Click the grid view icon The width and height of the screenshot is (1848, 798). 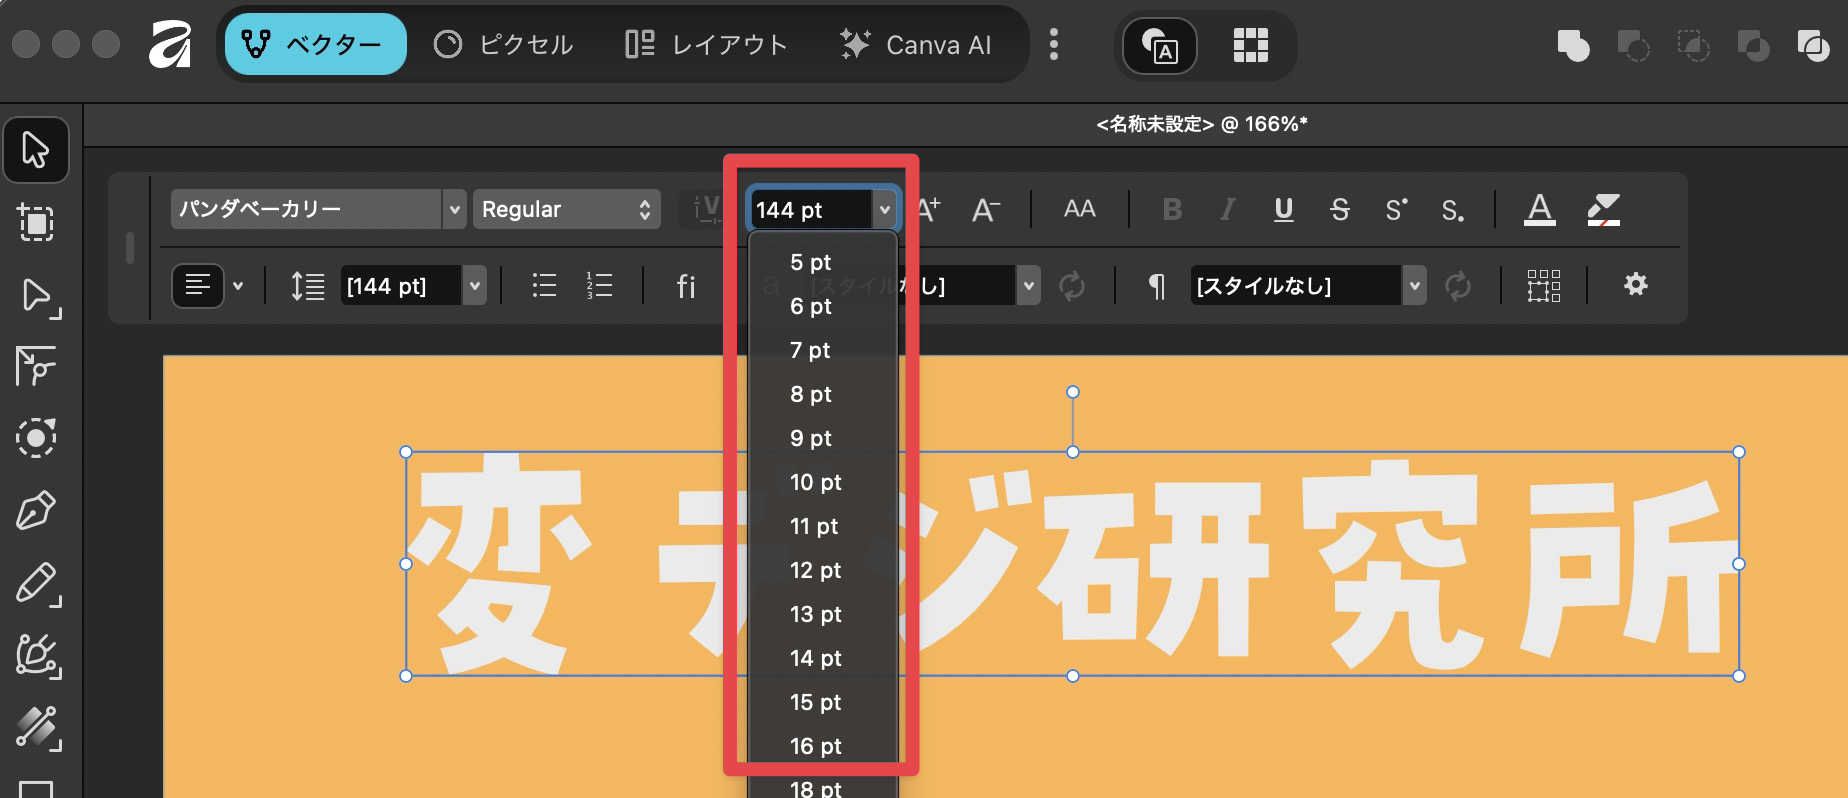pyautogui.click(x=1250, y=45)
